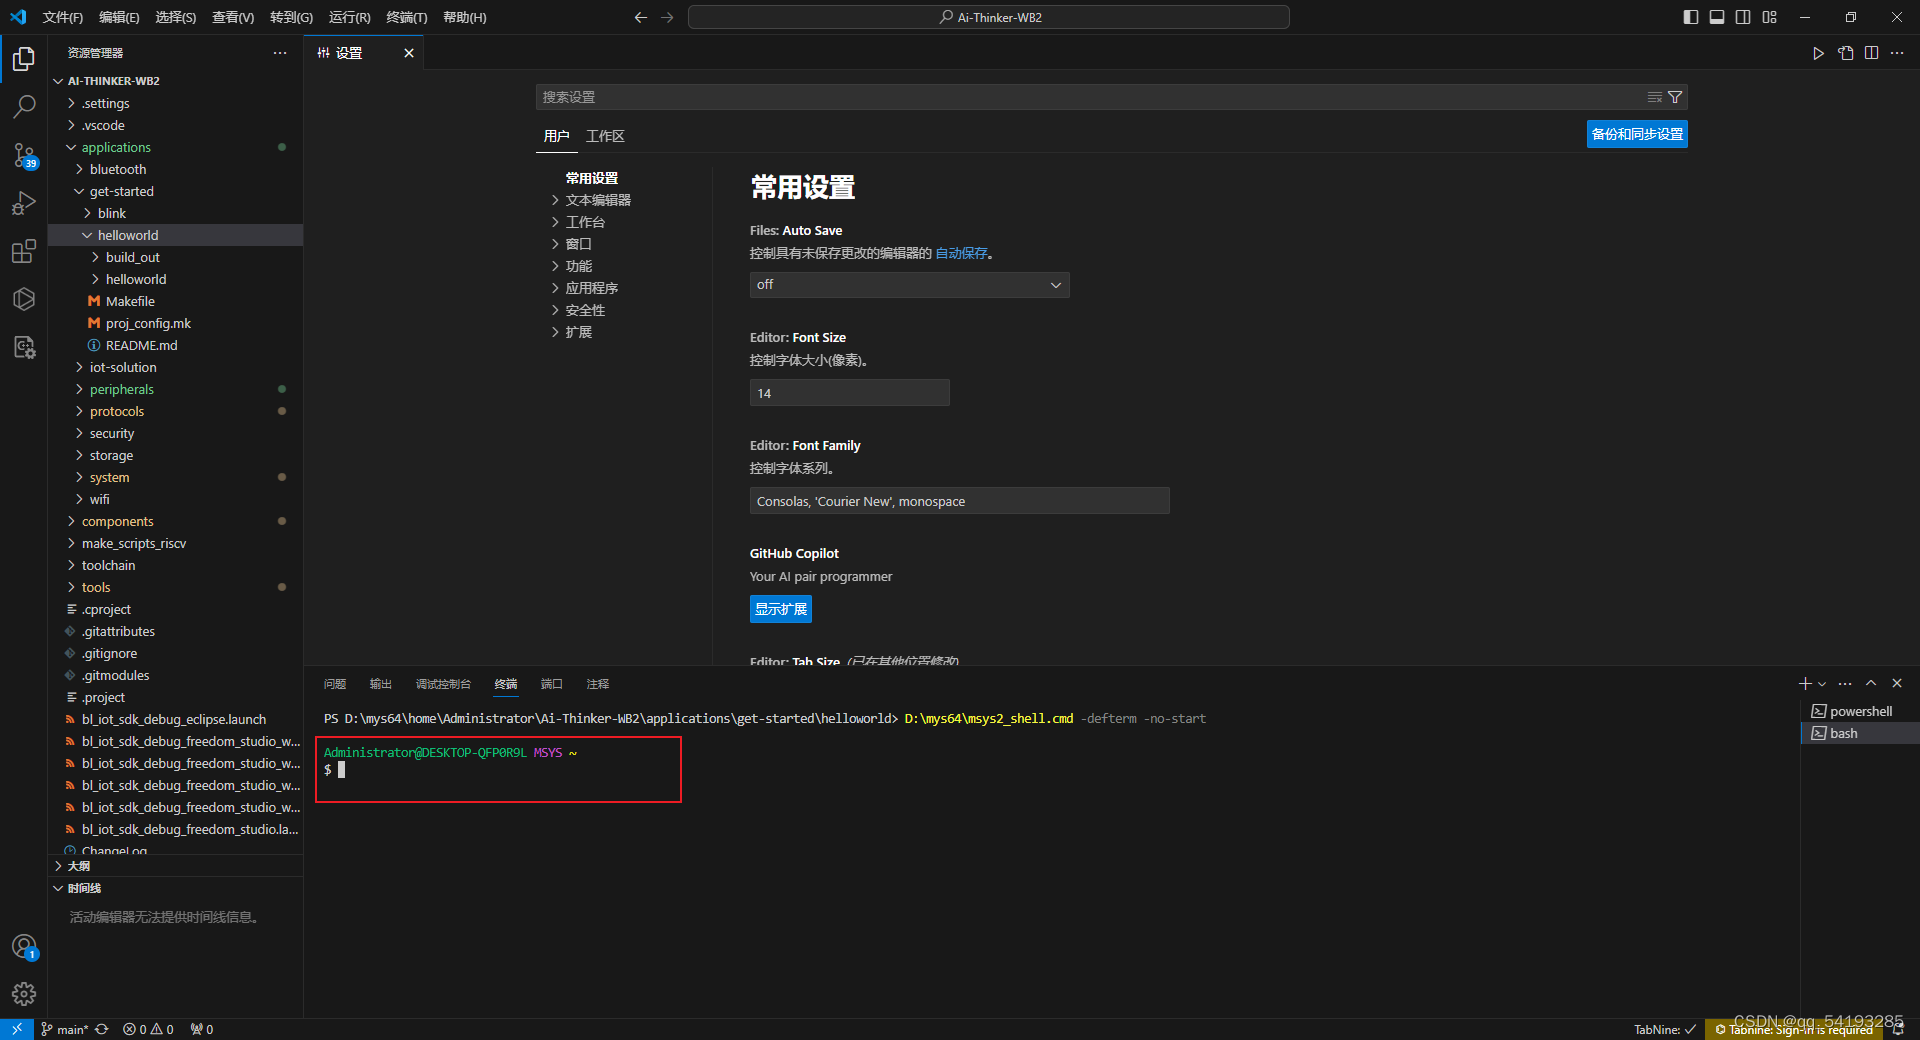Image resolution: width=1920 pixels, height=1040 pixels.
Task: Click the remote window icon in status bar
Action: coord(17,1029)
